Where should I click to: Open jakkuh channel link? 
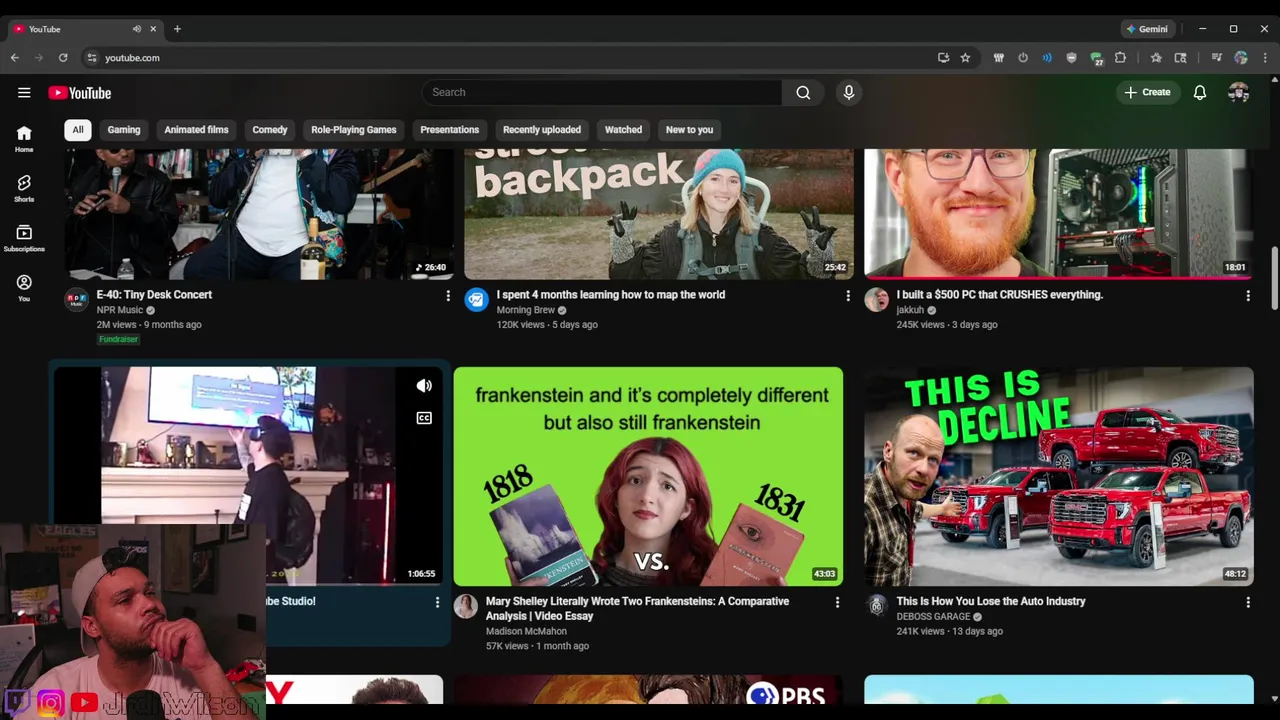(x=911, y=310)
